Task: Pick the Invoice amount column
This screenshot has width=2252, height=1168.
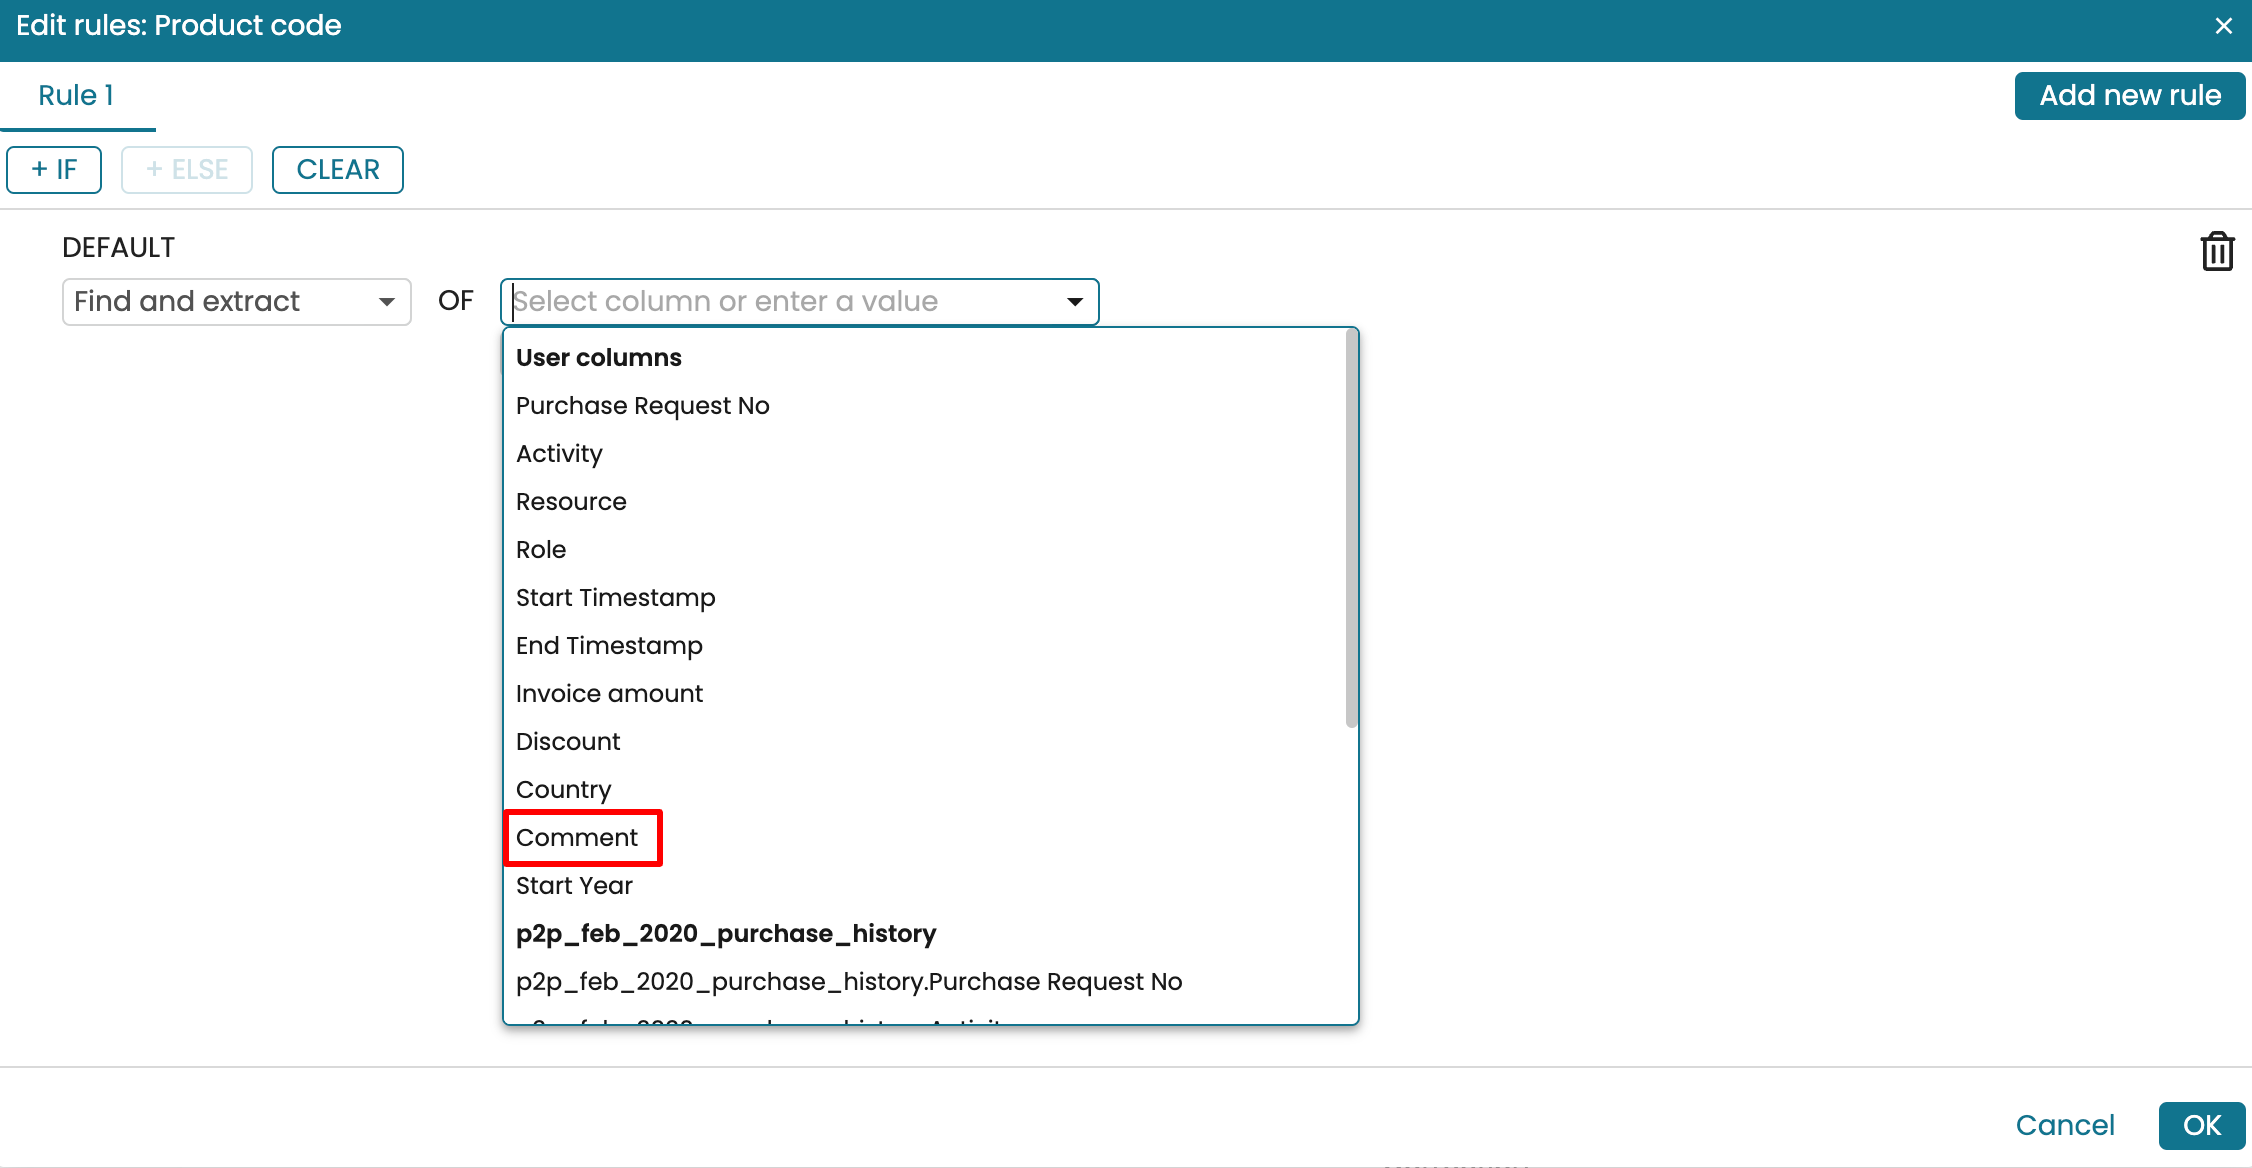Action: tap(609, 694)
